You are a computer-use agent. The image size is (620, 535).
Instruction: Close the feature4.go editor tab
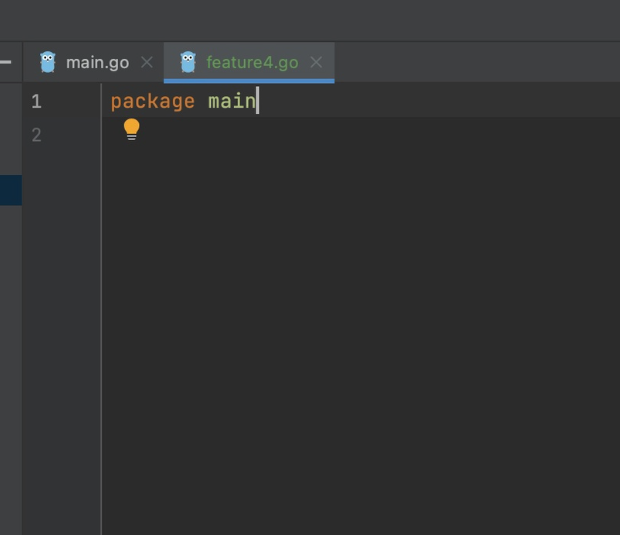pyautogui.click(x=316, y=62)
